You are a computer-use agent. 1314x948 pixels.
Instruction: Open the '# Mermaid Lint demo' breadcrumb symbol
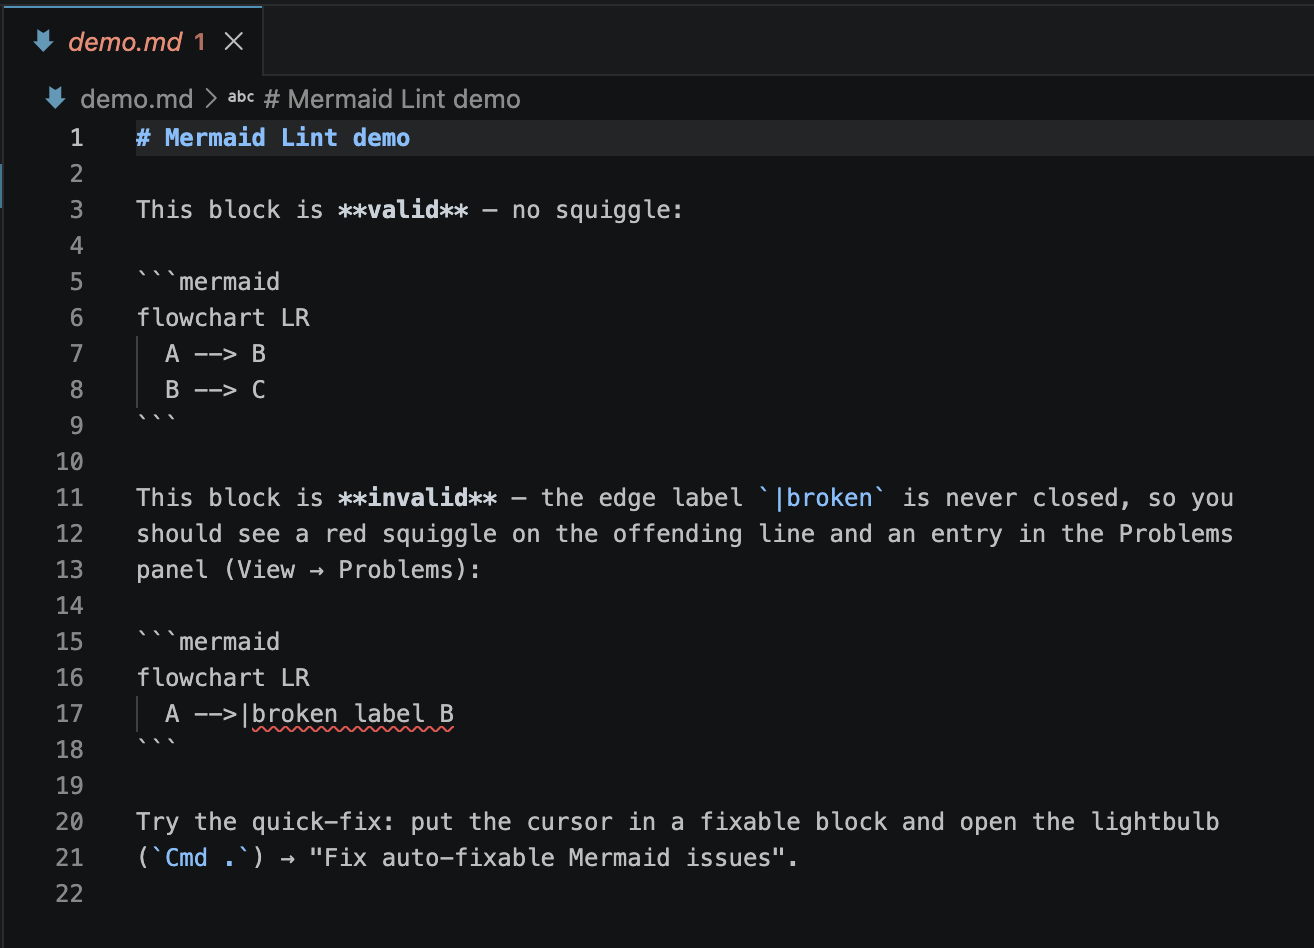tap(391, 99)
